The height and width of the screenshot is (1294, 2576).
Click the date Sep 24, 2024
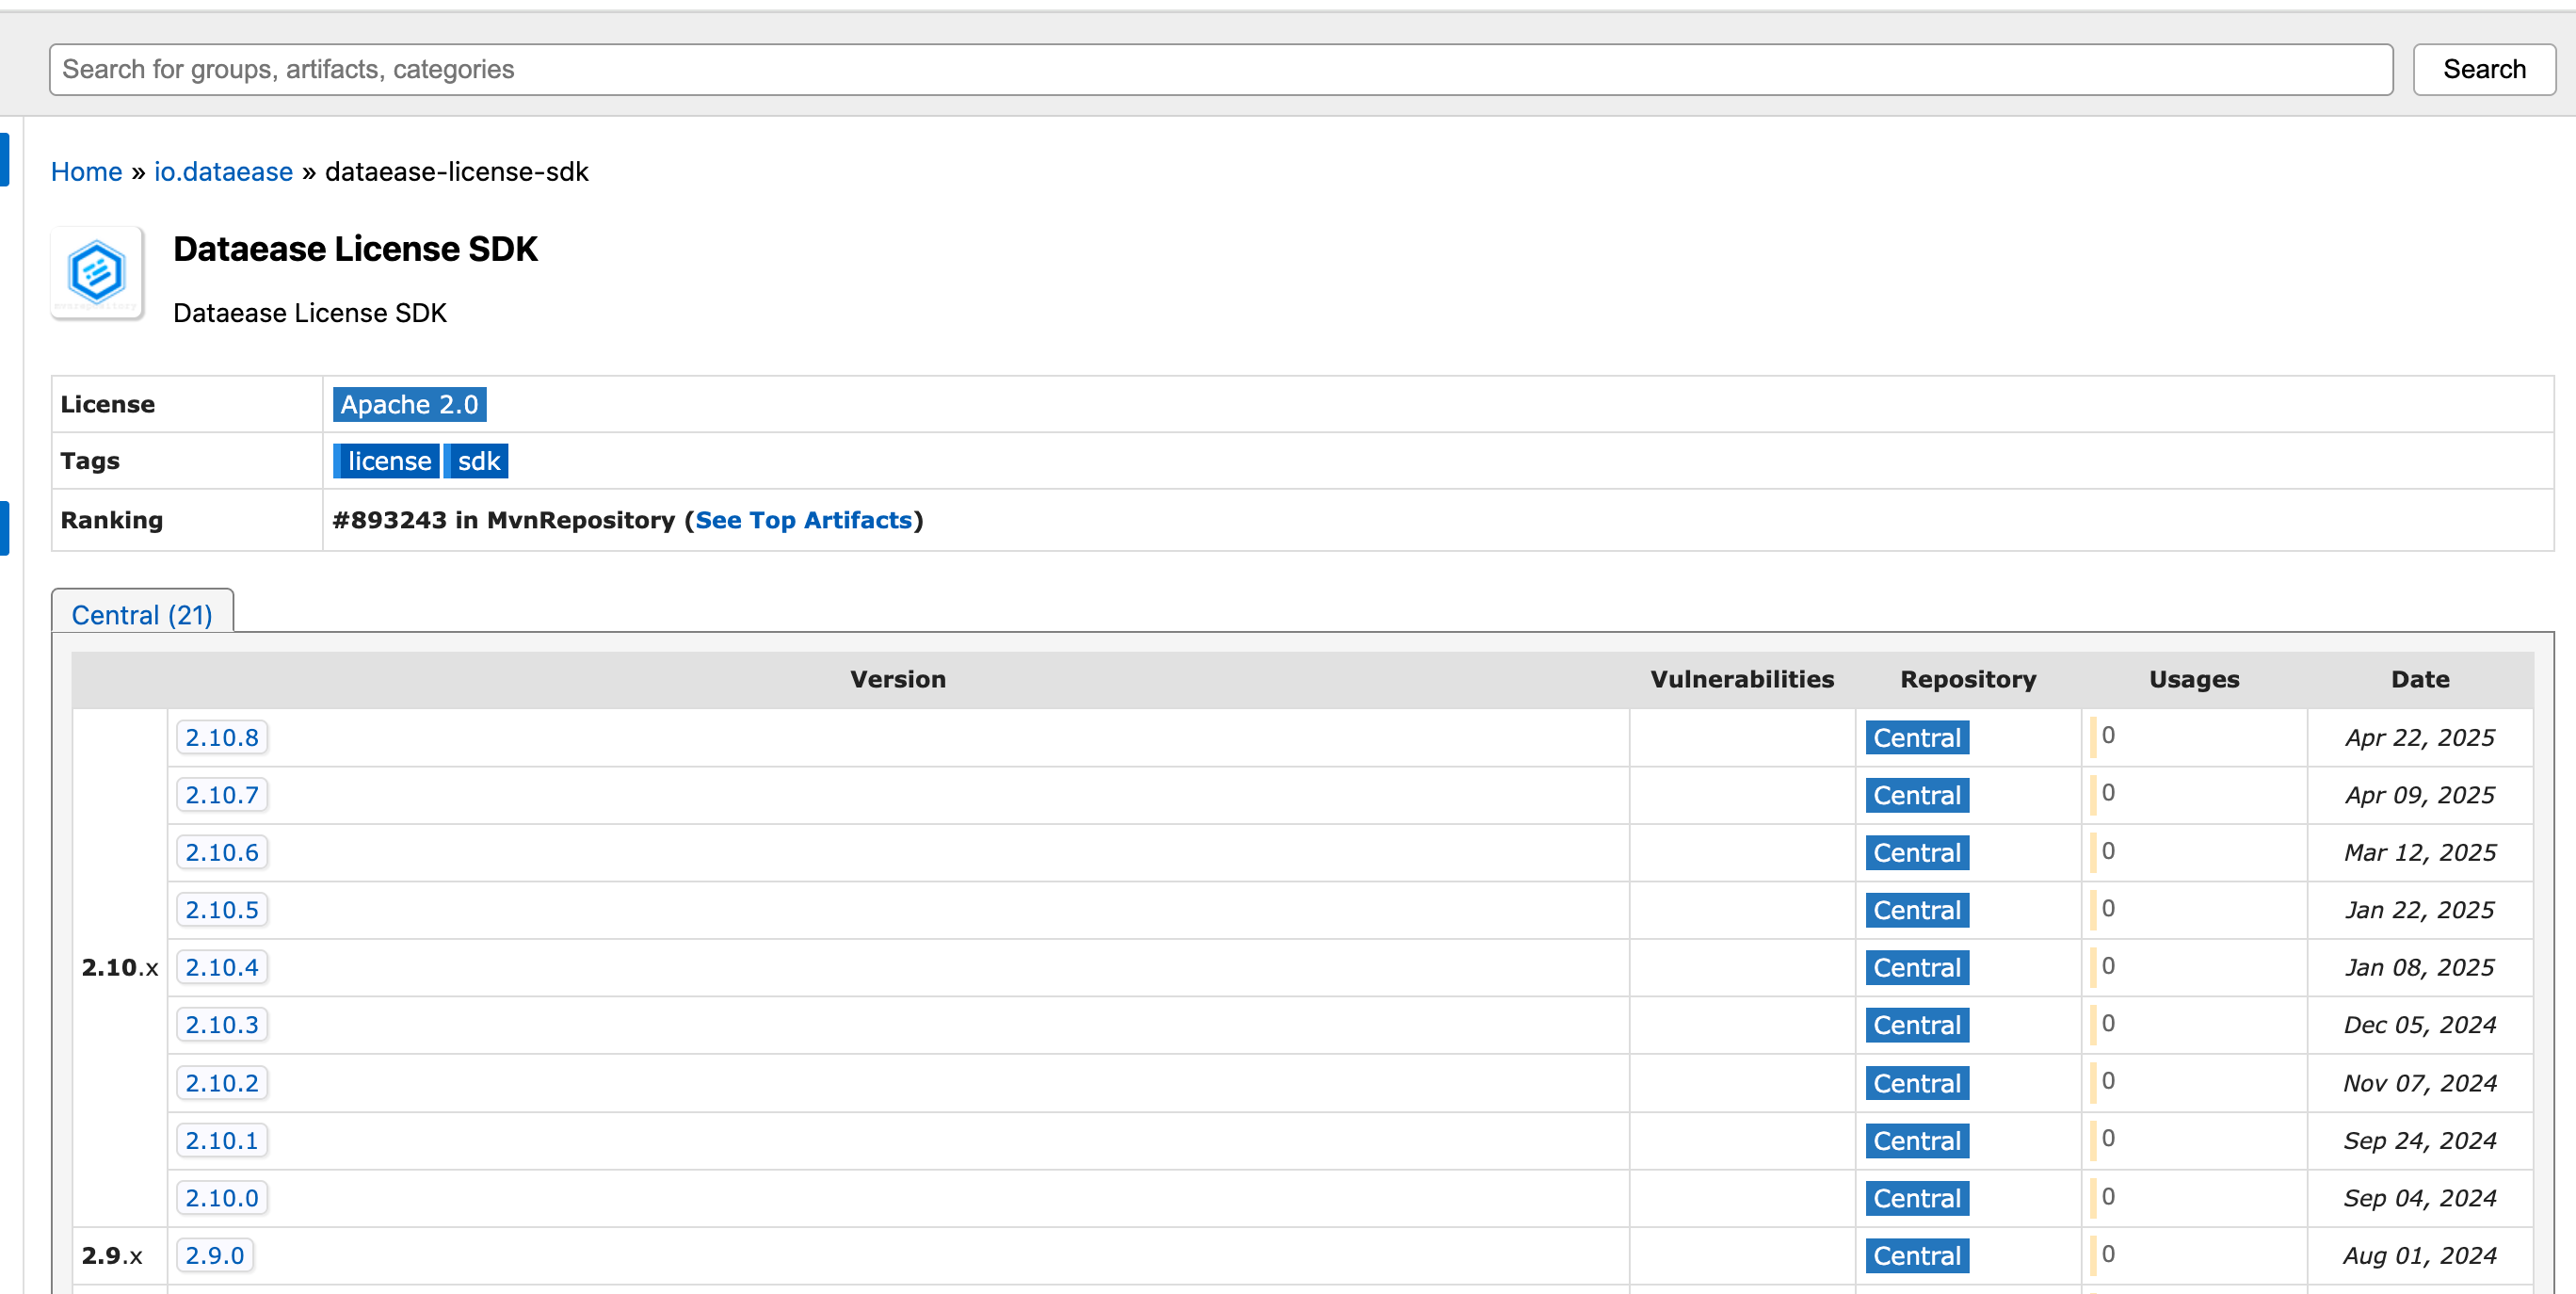(x=2420, y=1140)
